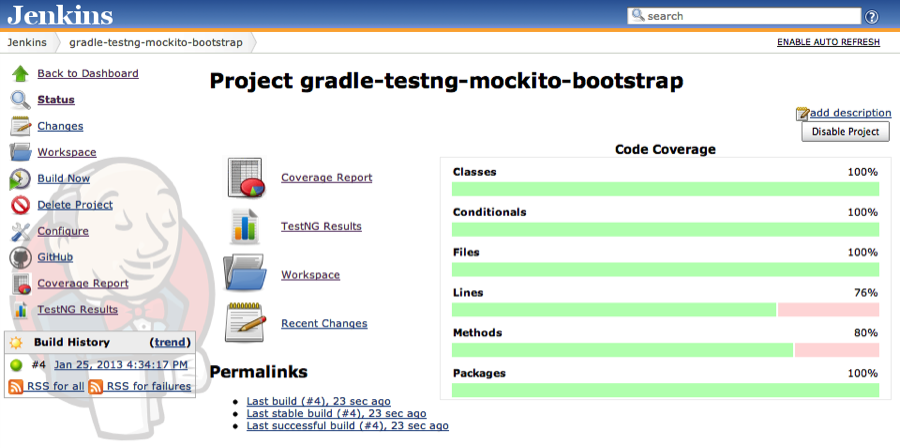This screenshot has width=900, height=448.
Task: Click the red Delete Project icon
Action: 20,205
